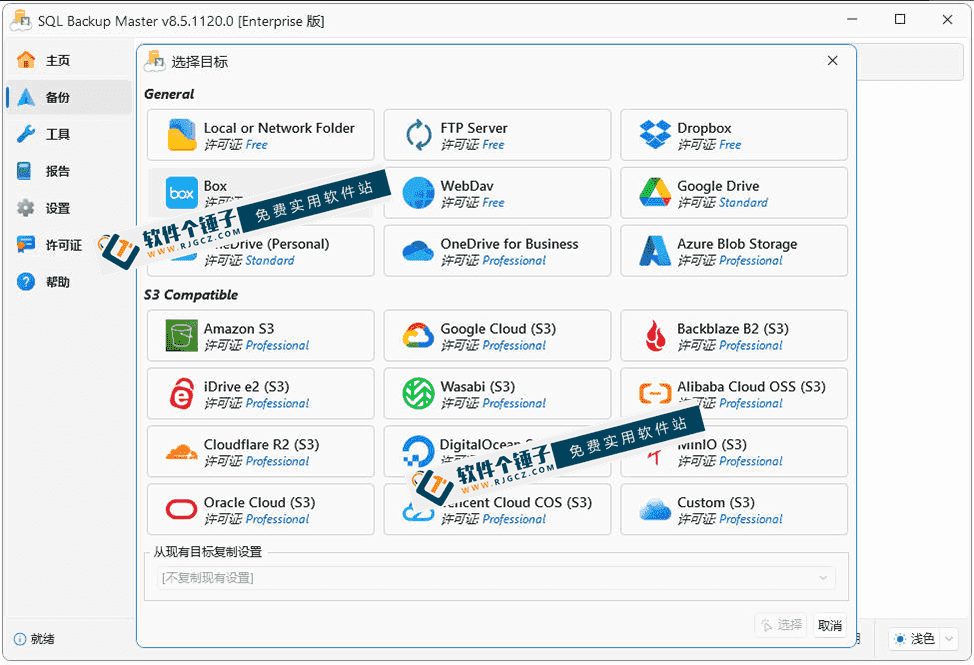Click the 选择 select button
Screen dimensions: 974x665
point(781,625)
